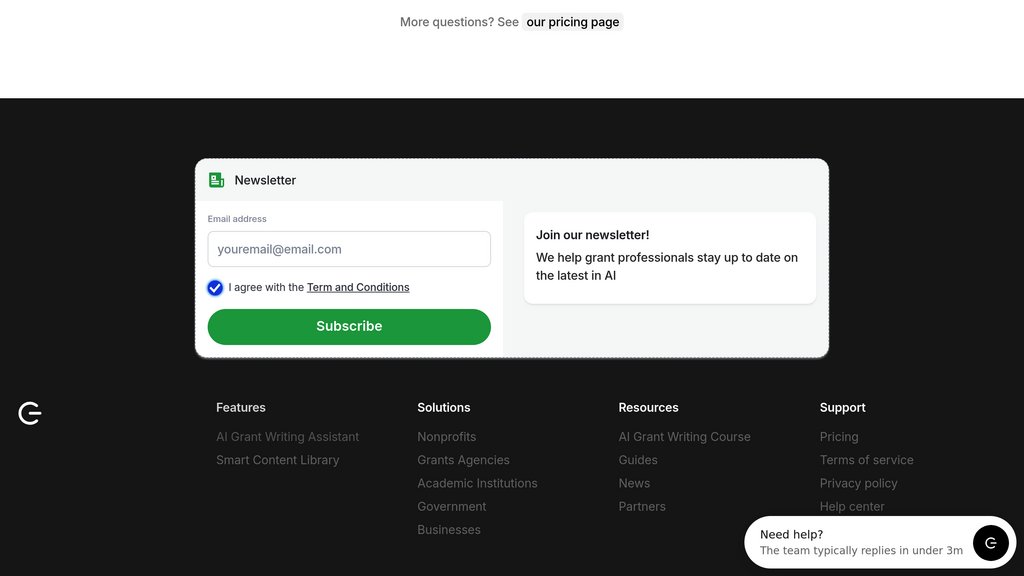This screenshot has height=576, width=1024.
Task: Open Terms of service under Support
Action: tap(866, 460)
